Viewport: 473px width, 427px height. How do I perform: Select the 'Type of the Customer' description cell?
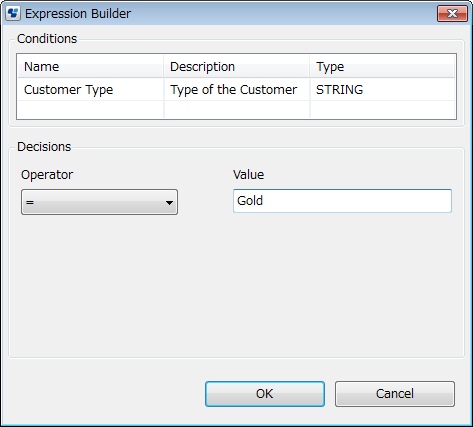(236, 89)
